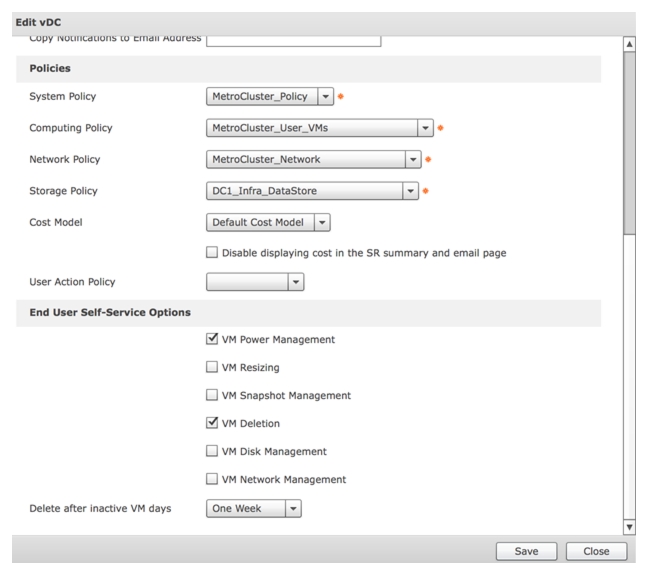
Task: Click the System Policy label
Action: [62, 96]
